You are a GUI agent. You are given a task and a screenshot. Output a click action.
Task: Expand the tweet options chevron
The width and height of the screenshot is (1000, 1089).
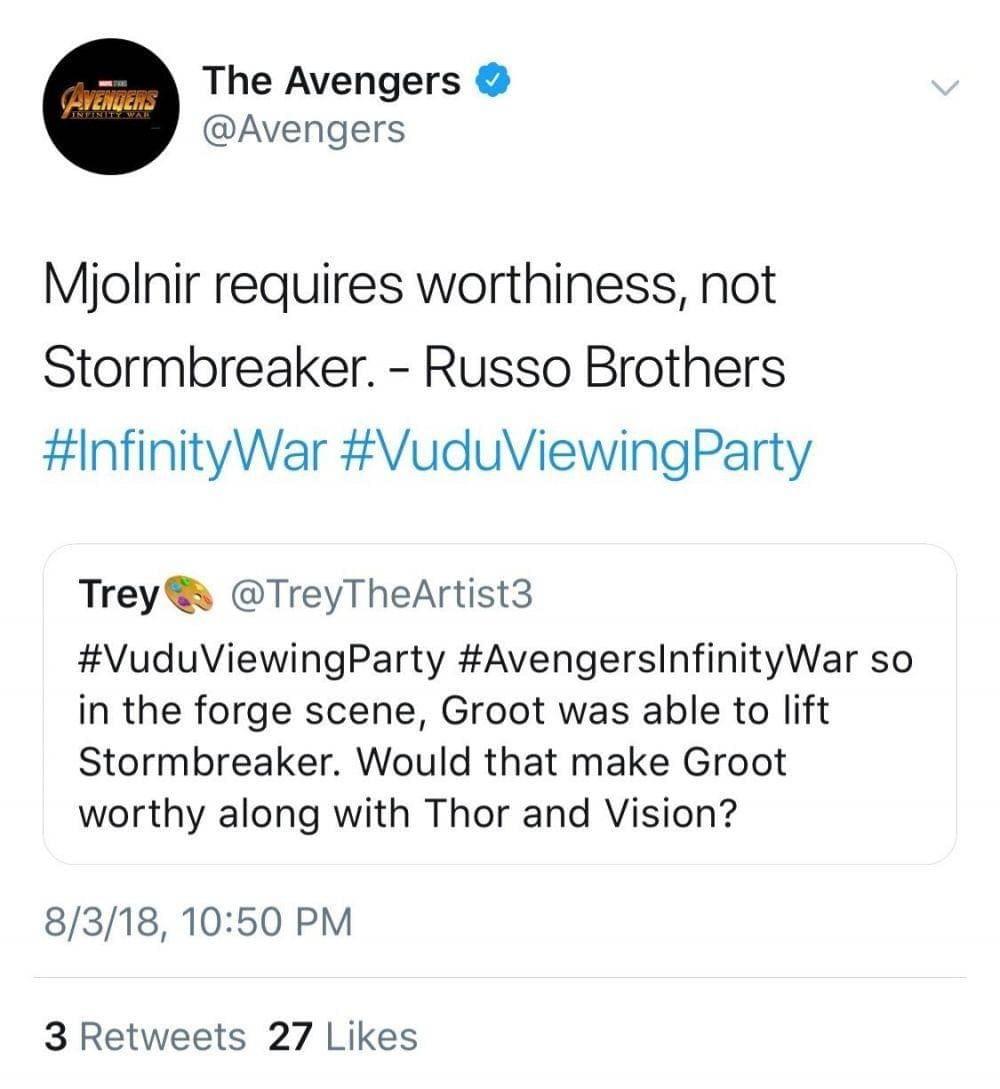tap(943, 88)
